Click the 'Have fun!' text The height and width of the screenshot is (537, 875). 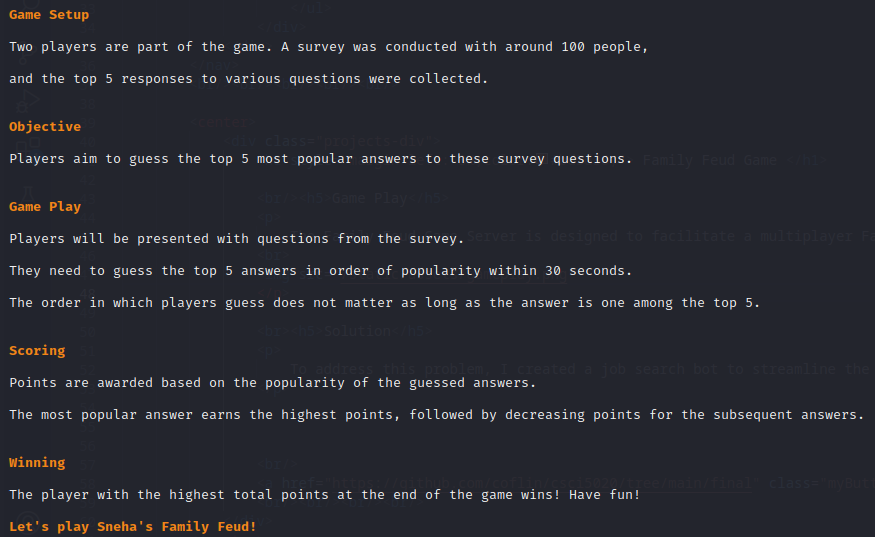click(x=604, y=495)
